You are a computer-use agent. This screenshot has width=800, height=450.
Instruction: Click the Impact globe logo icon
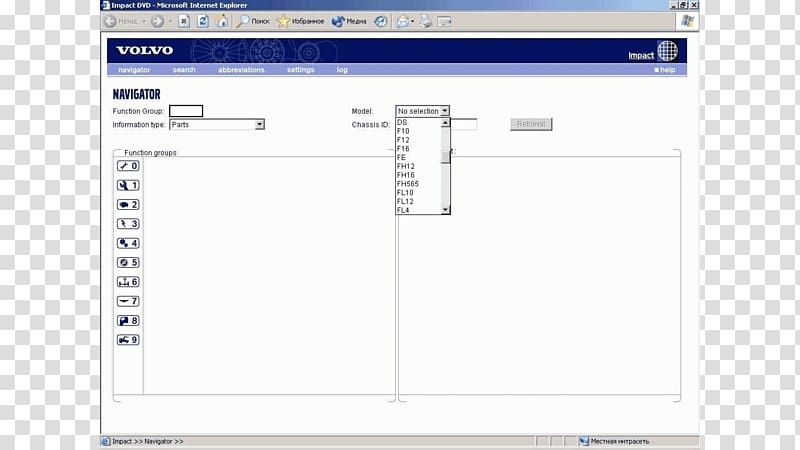[667, 51]
